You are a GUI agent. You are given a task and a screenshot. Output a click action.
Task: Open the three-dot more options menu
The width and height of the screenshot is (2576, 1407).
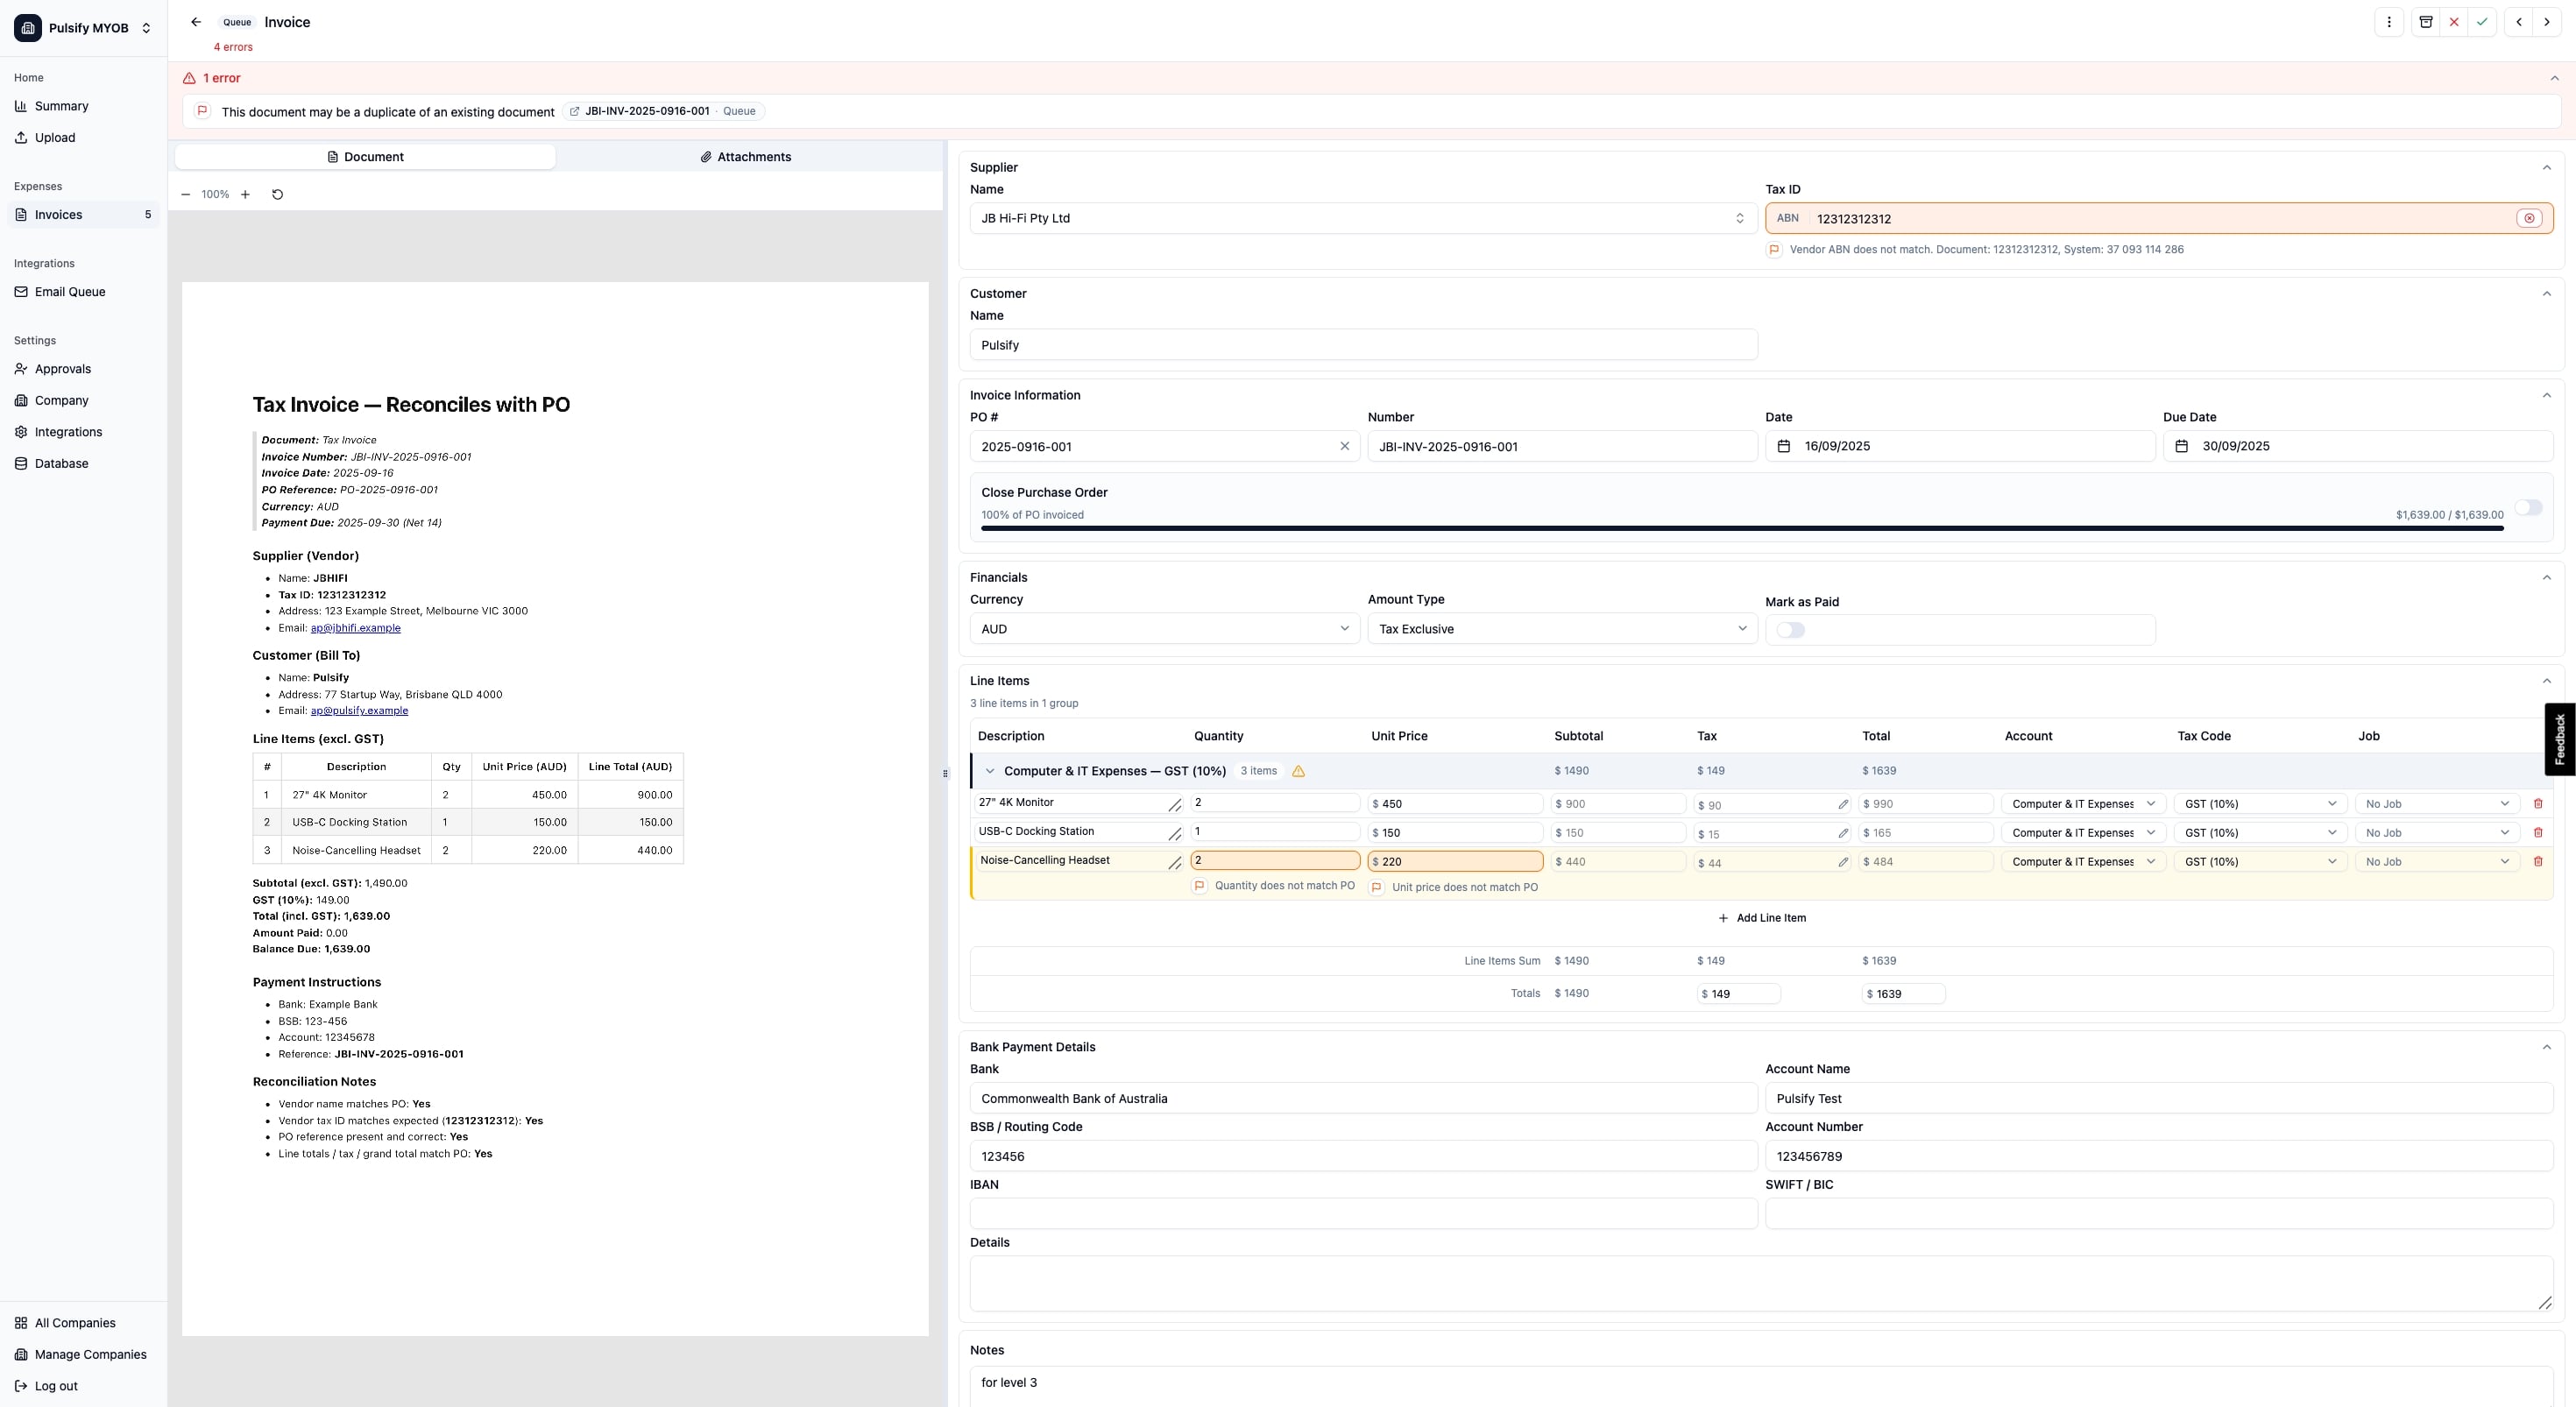coord(2389,22)
